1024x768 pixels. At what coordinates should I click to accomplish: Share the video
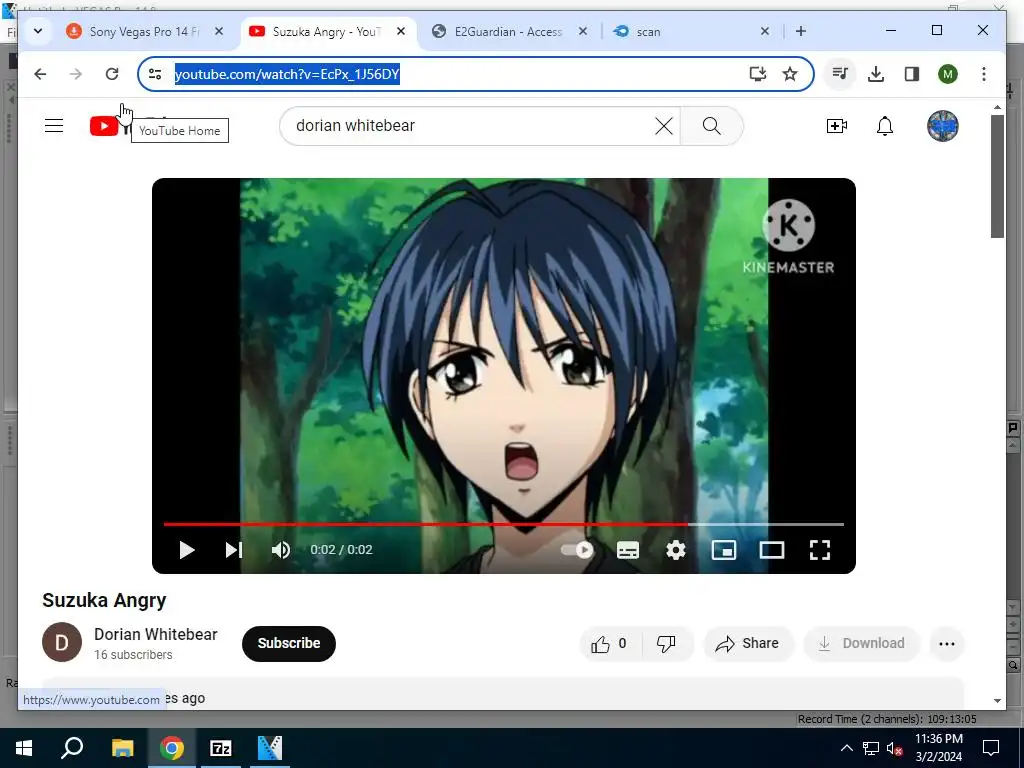748,643
